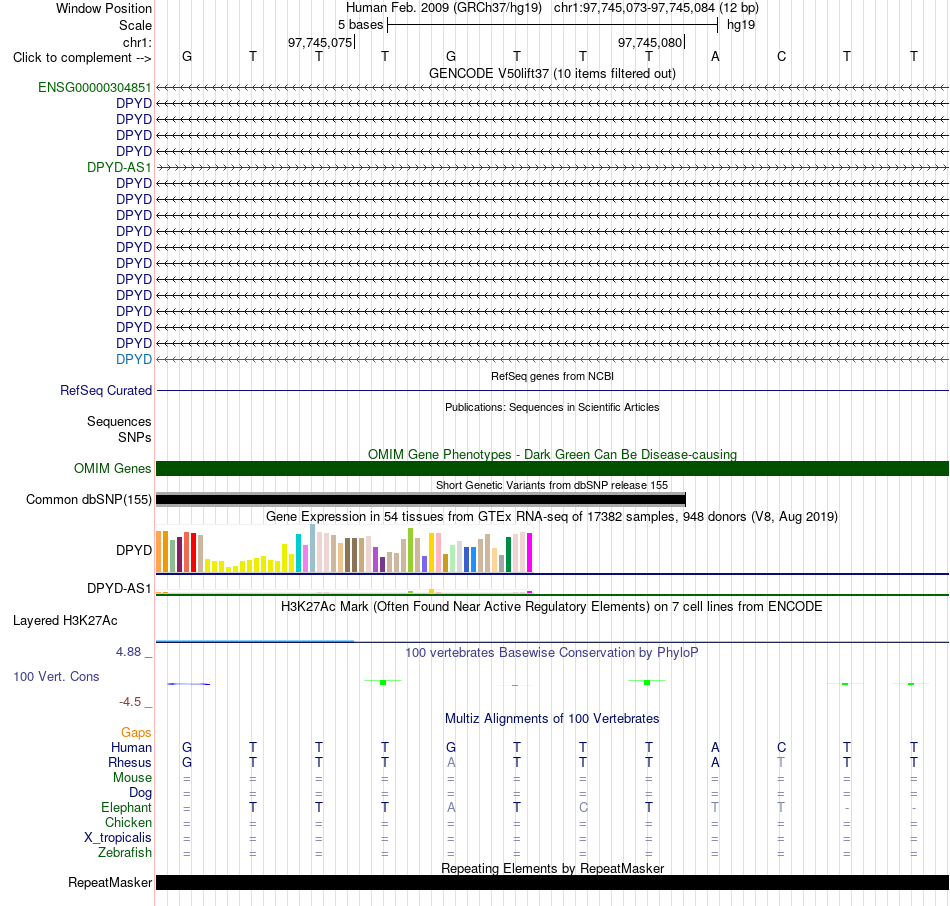Open the RefSeq Curated track label
Screen dimensions: 950x906
pos(106,390)
